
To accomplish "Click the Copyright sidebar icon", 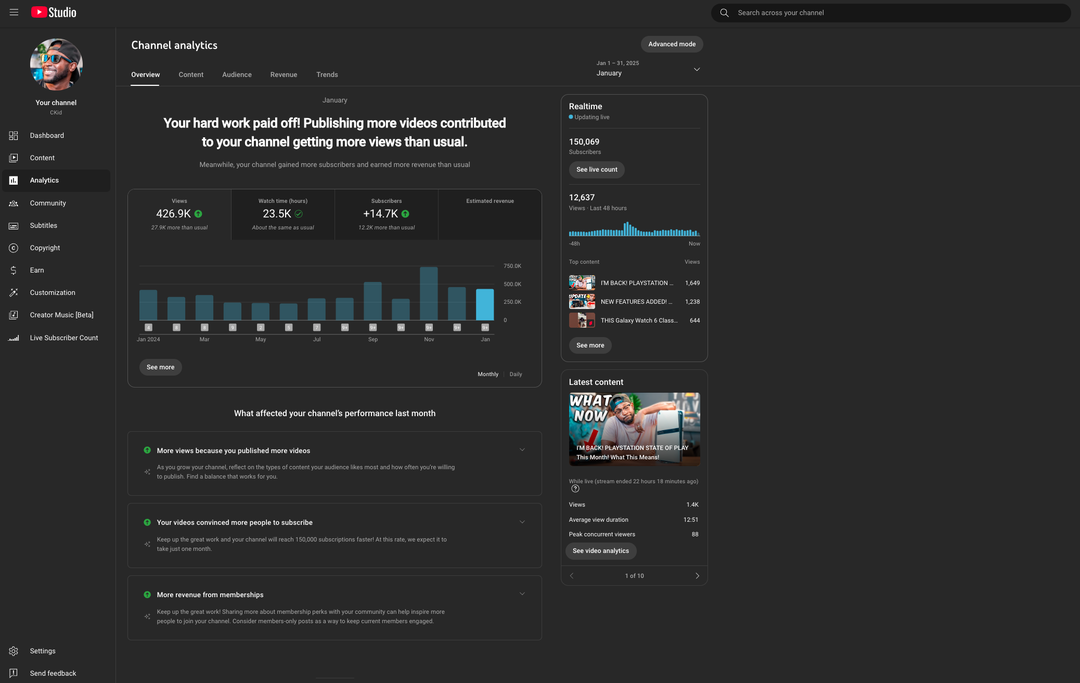I will (x=14, y=248).
